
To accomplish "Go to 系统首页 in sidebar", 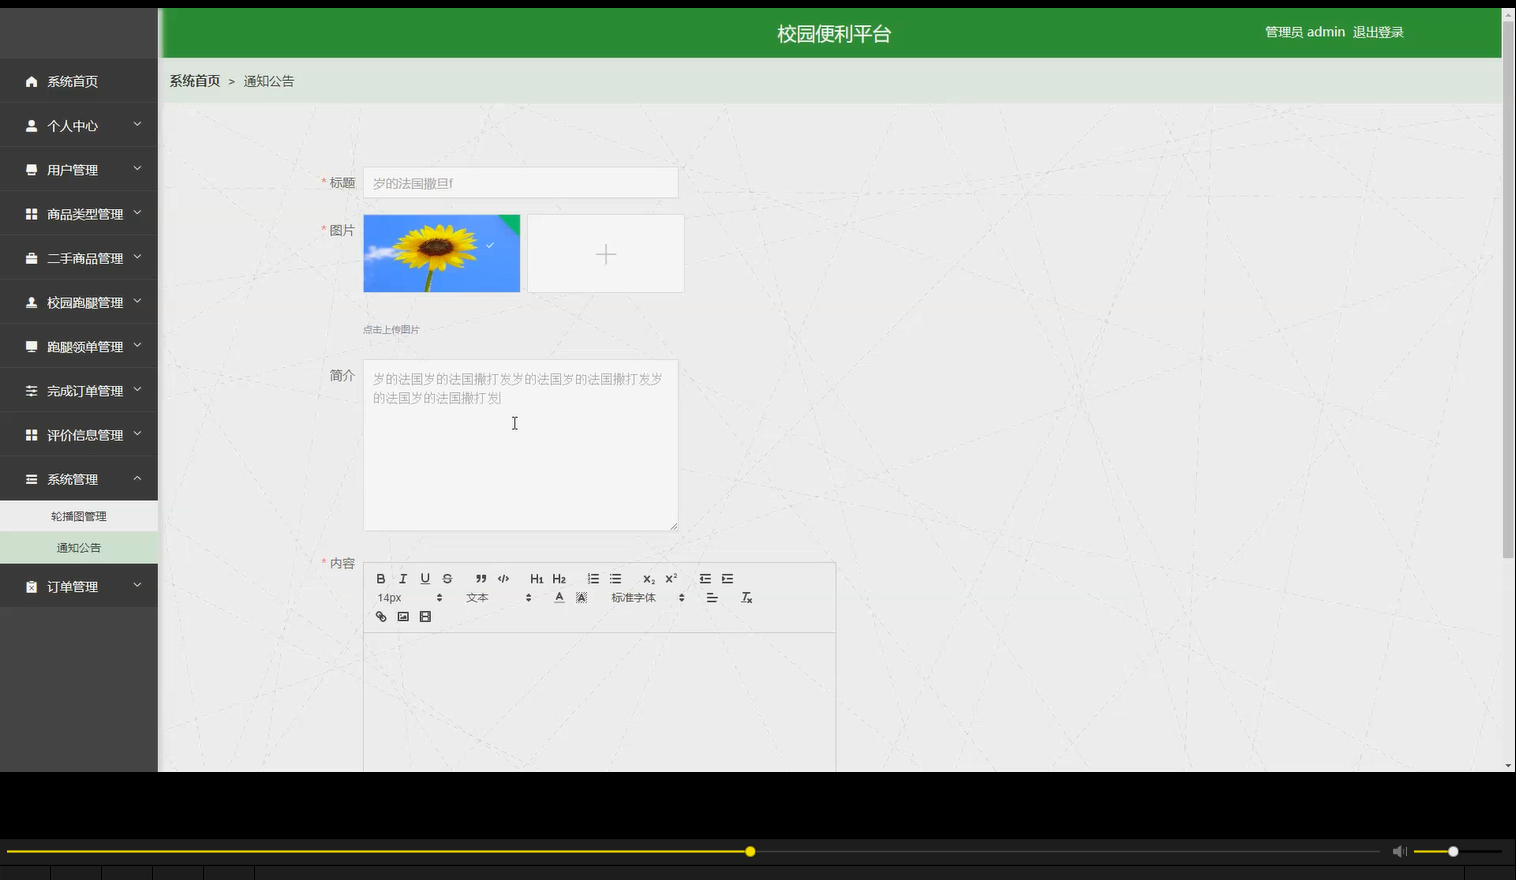I will click(x=79, y=81).
